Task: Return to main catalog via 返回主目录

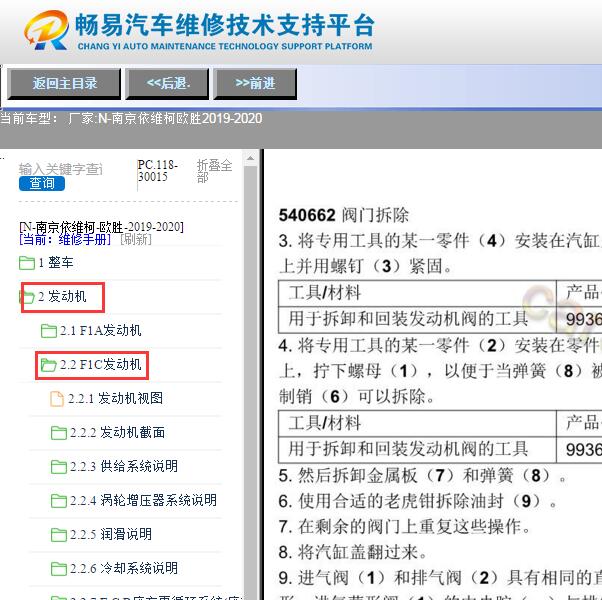Action: (64, 83)
